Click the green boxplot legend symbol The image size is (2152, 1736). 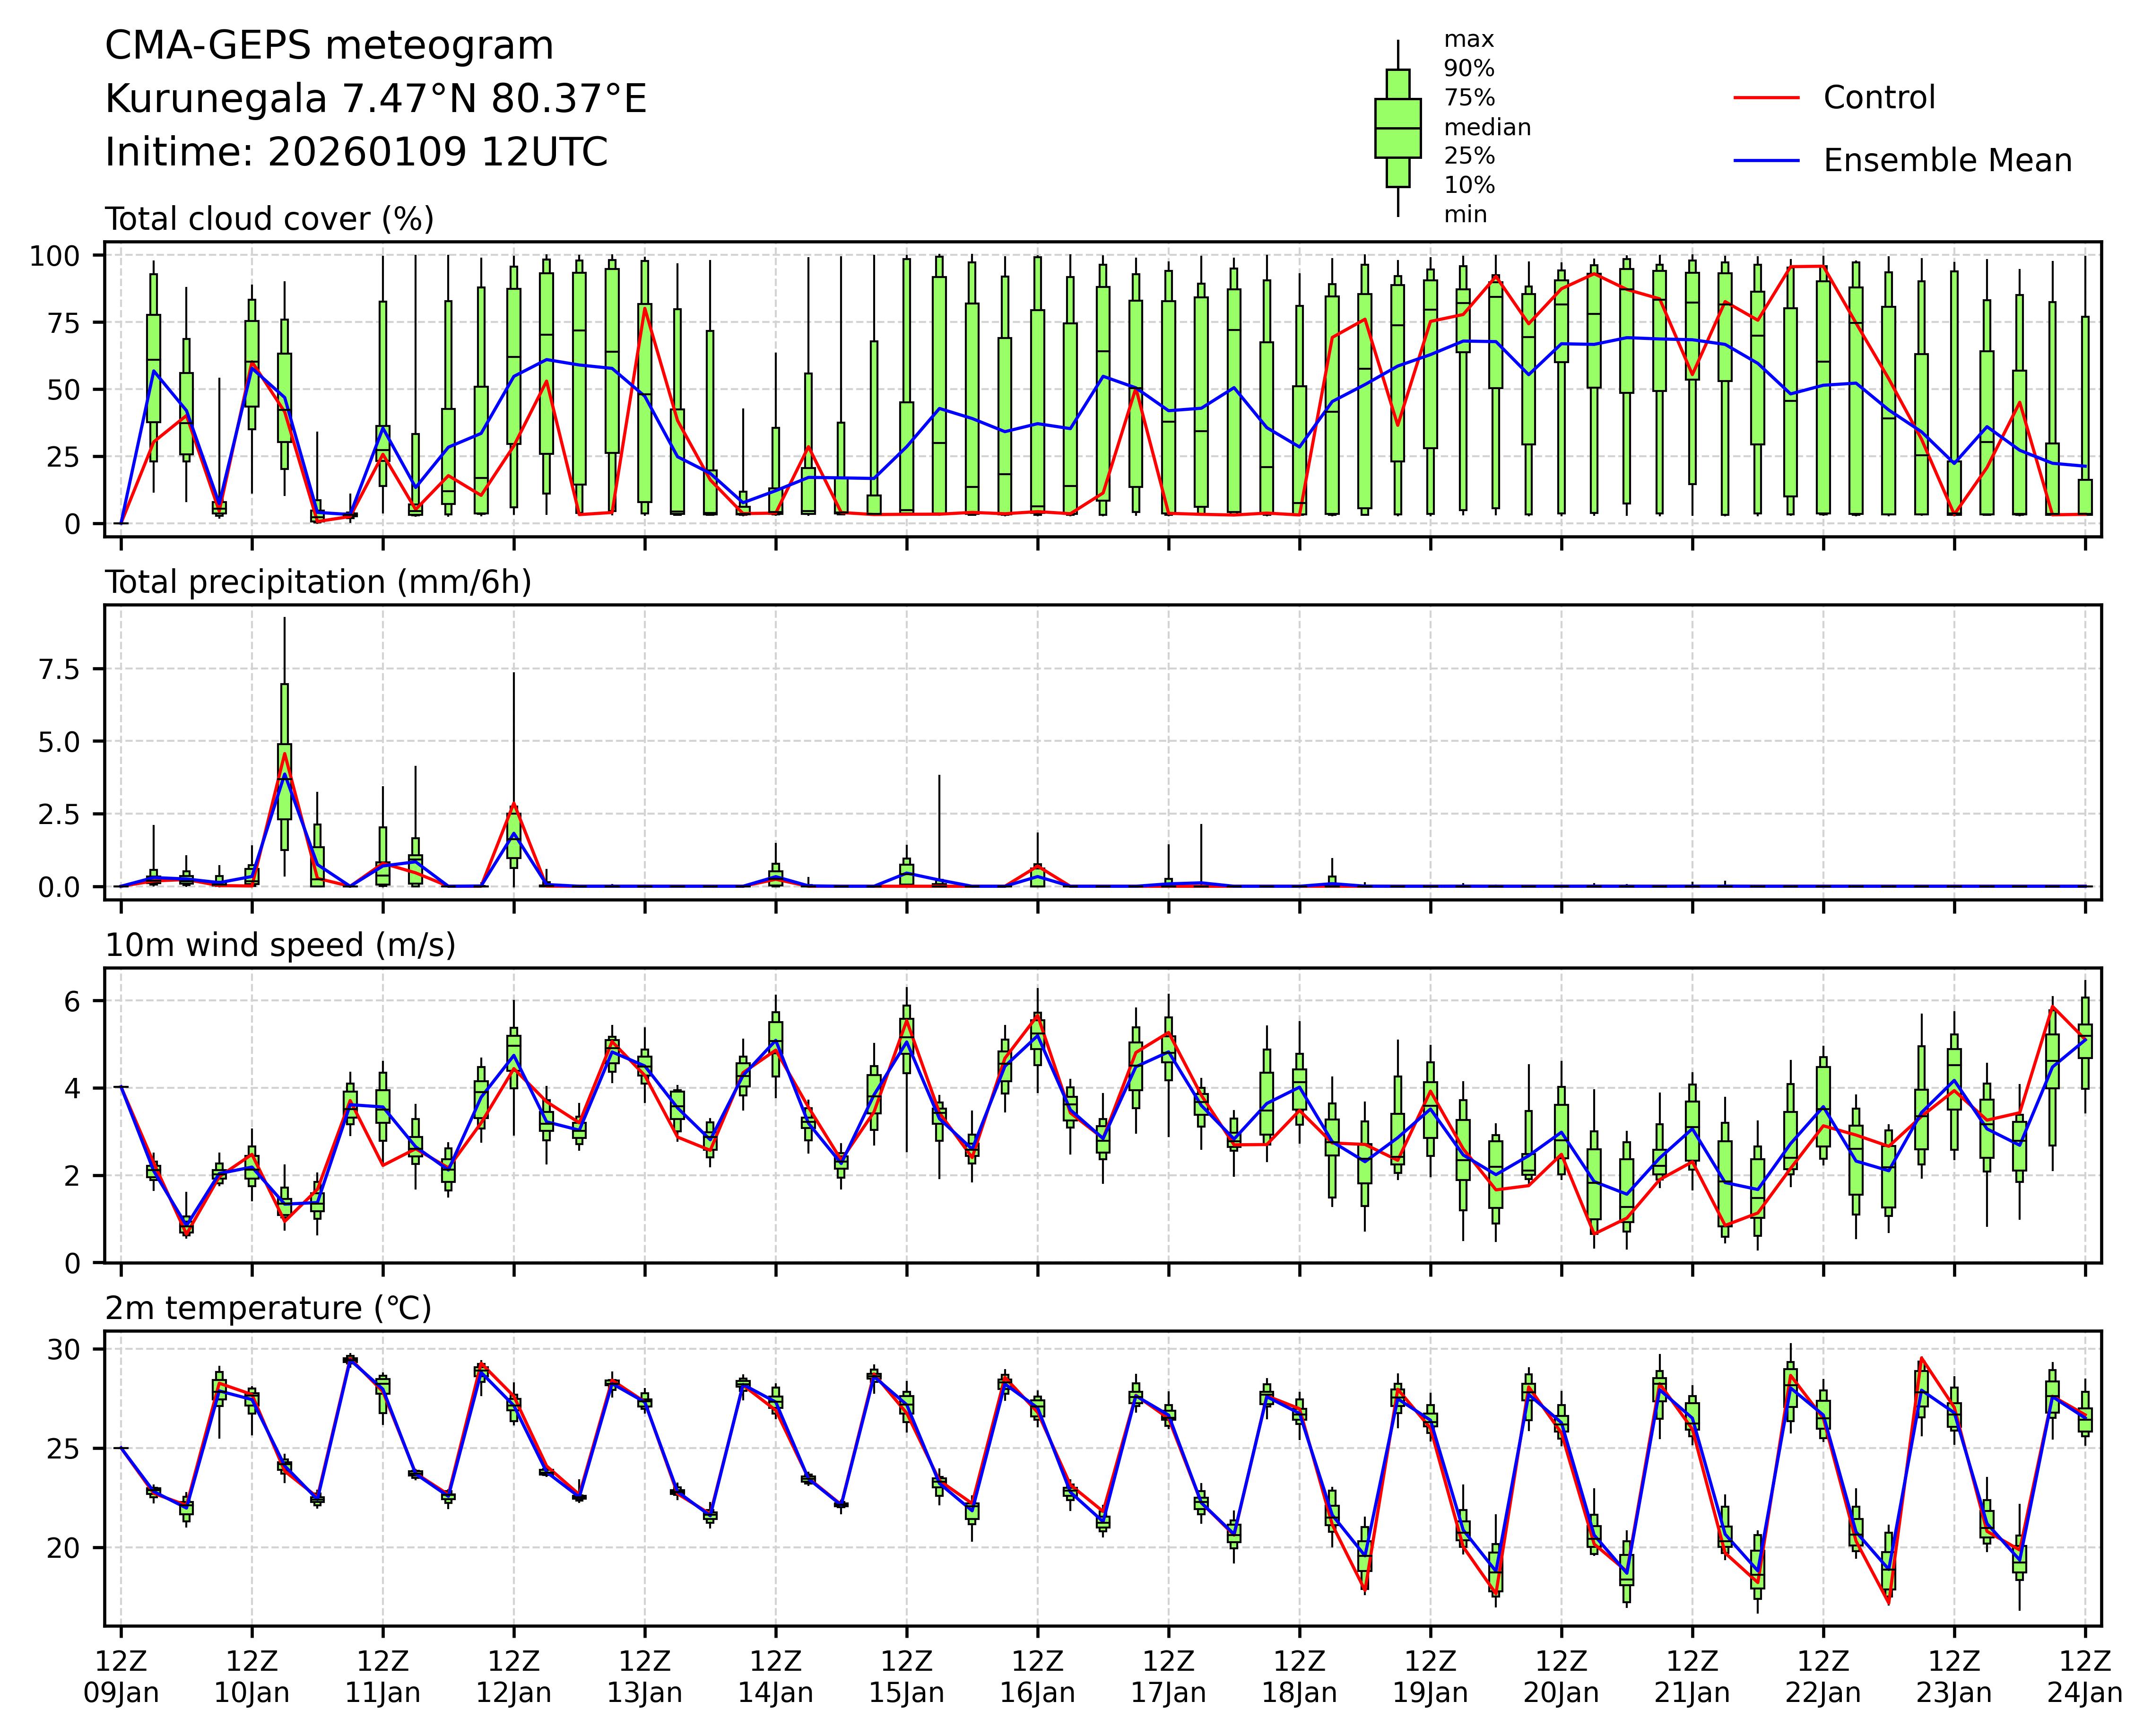coord(1397,128)
